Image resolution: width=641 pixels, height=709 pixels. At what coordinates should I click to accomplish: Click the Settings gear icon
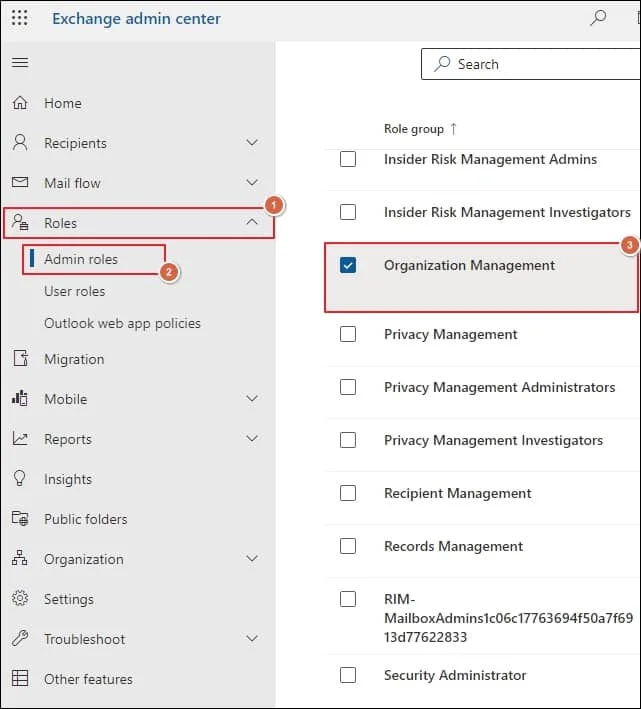pyautogui.click(x=20, y=599)
